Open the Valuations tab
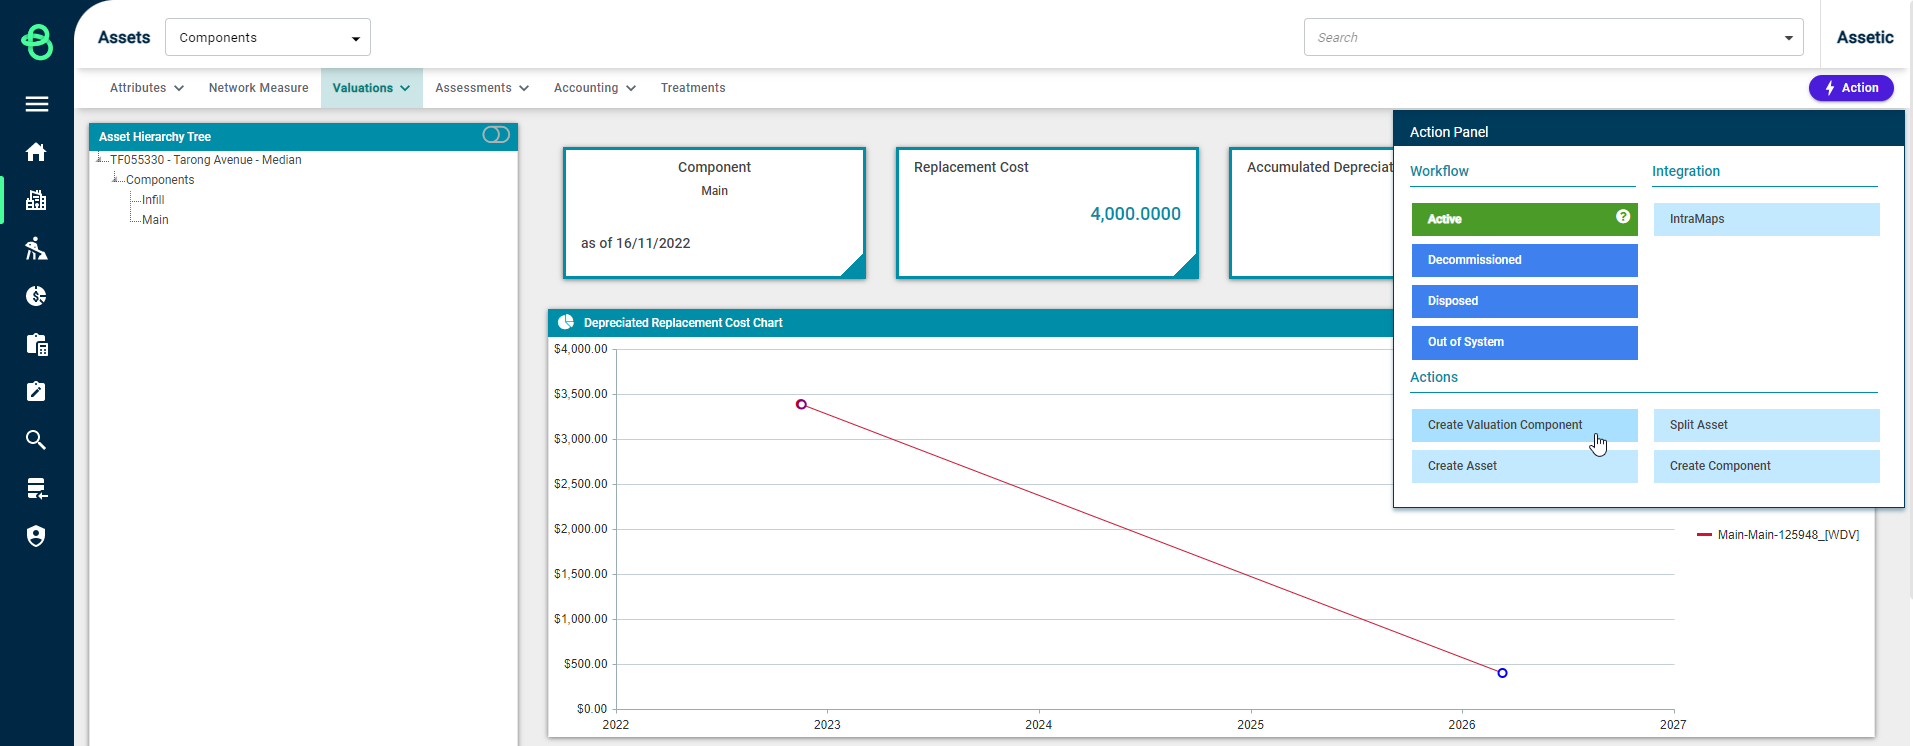 coord(371,88)
